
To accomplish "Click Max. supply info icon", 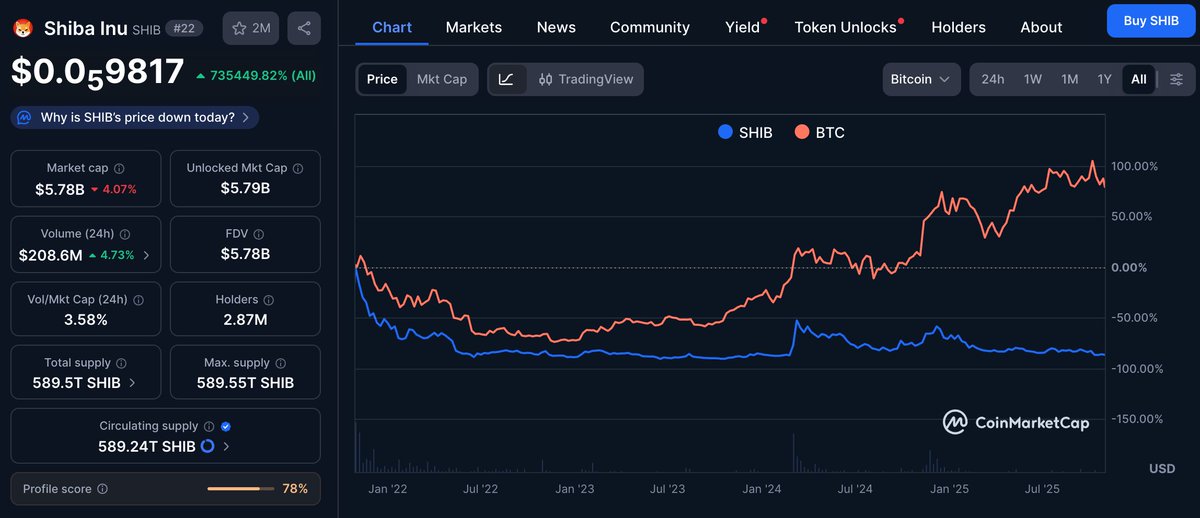I will (280, 364).
